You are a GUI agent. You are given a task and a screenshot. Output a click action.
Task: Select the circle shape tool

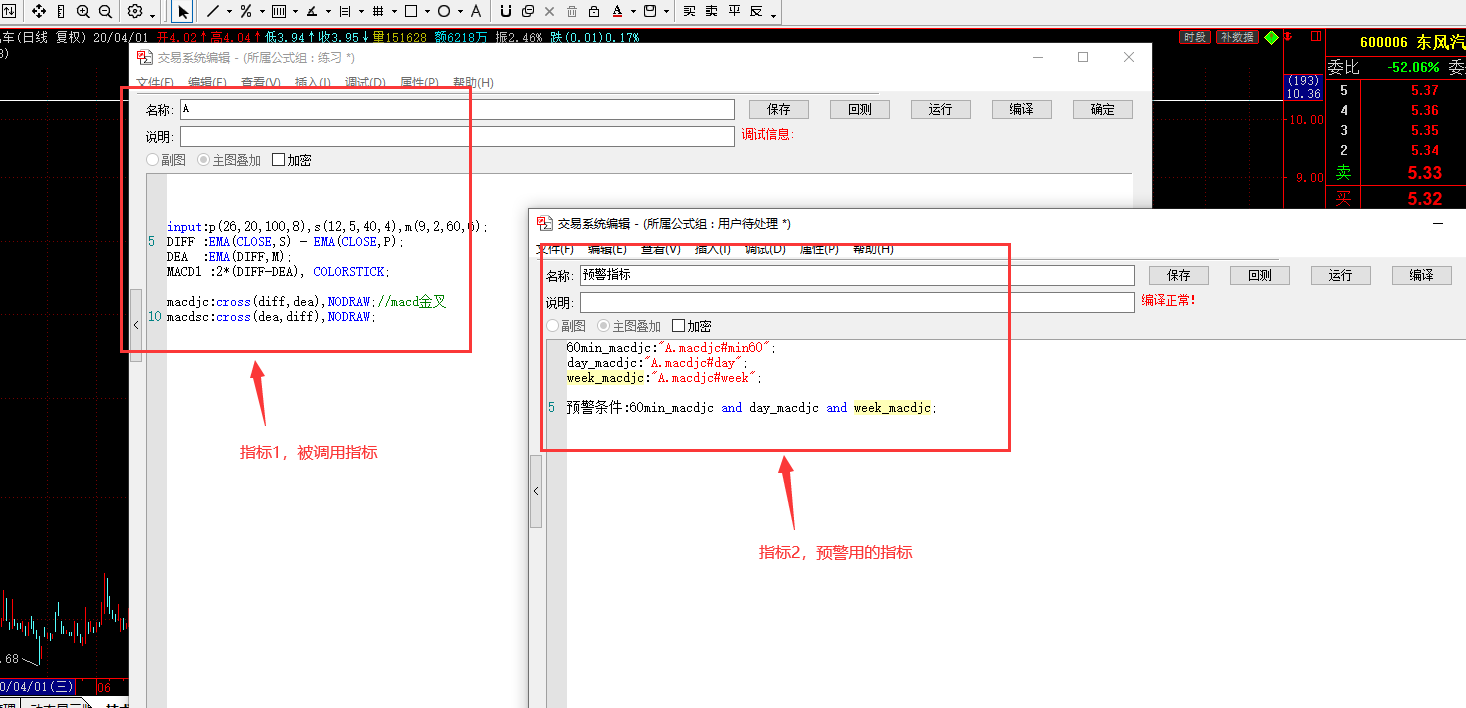pyautogui.click(x=444, y=12)
